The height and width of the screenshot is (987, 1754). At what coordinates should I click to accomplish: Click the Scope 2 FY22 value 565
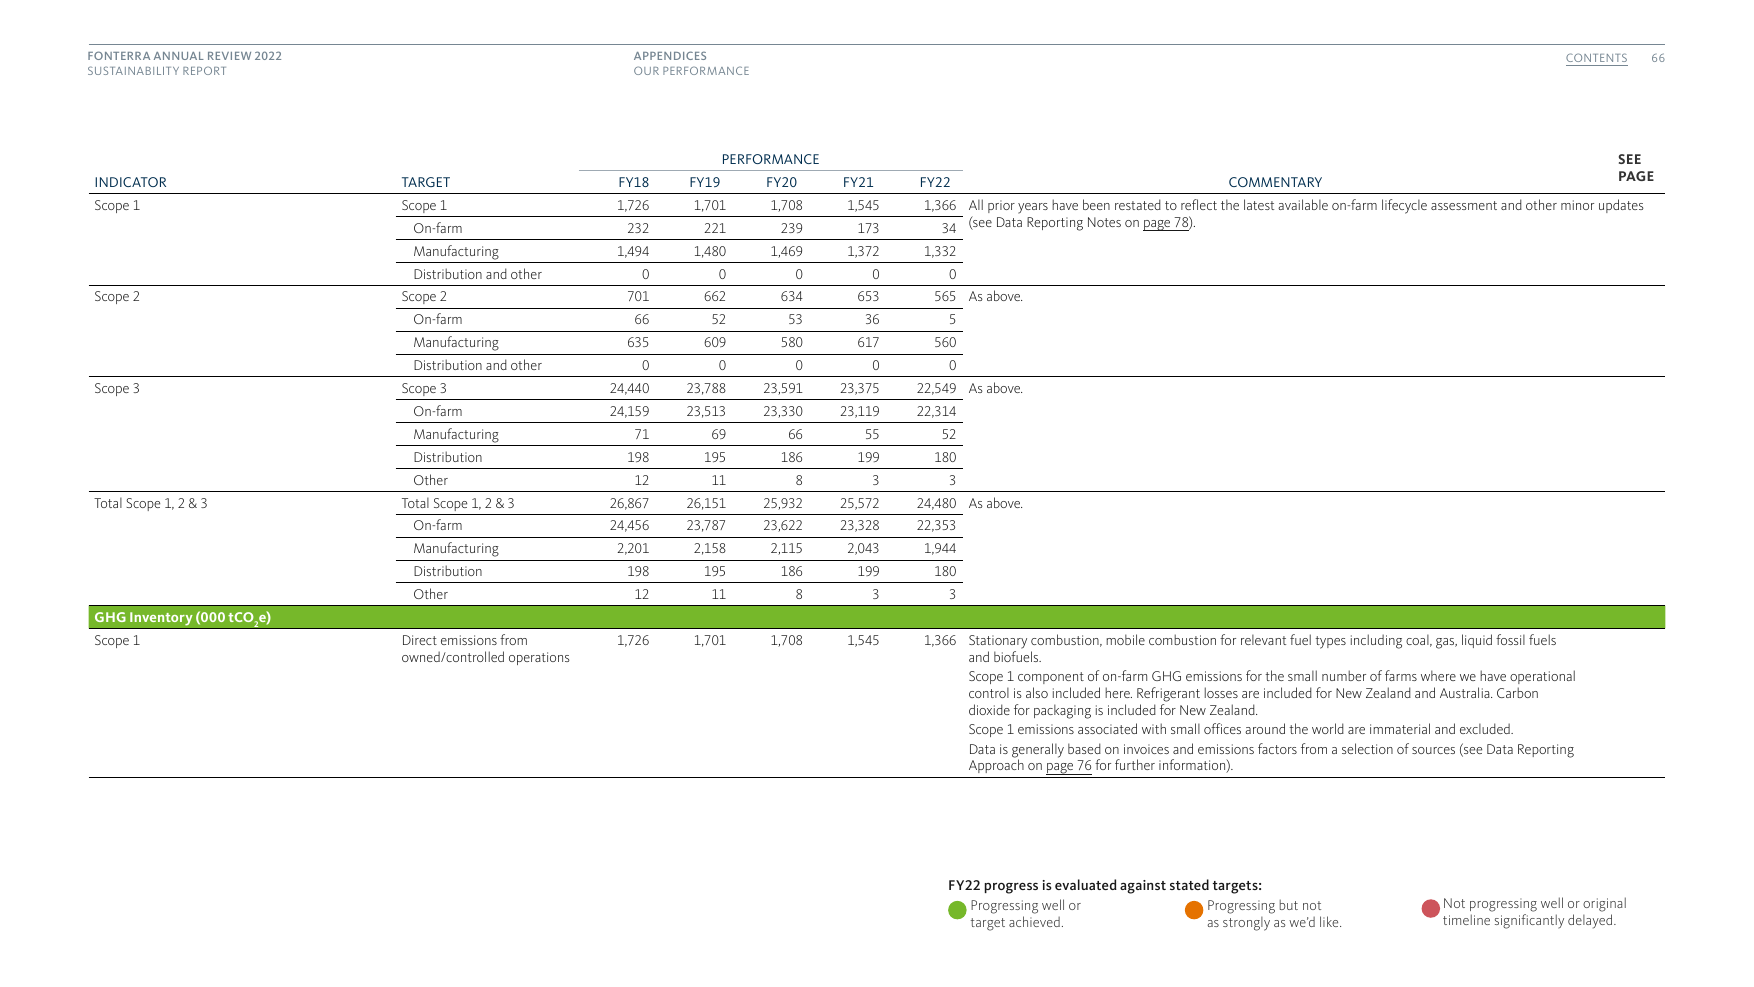click(x=945, y=296)
